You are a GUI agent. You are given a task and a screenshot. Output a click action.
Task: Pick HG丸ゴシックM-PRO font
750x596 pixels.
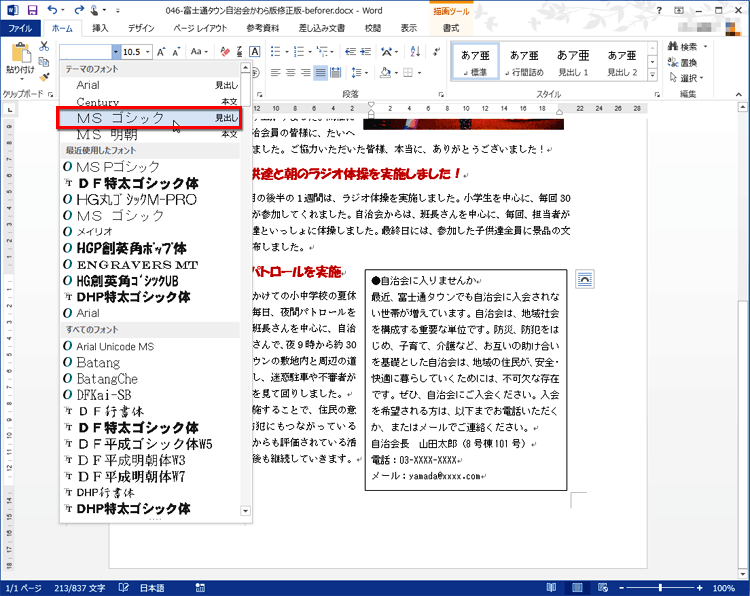click(149, 199)
